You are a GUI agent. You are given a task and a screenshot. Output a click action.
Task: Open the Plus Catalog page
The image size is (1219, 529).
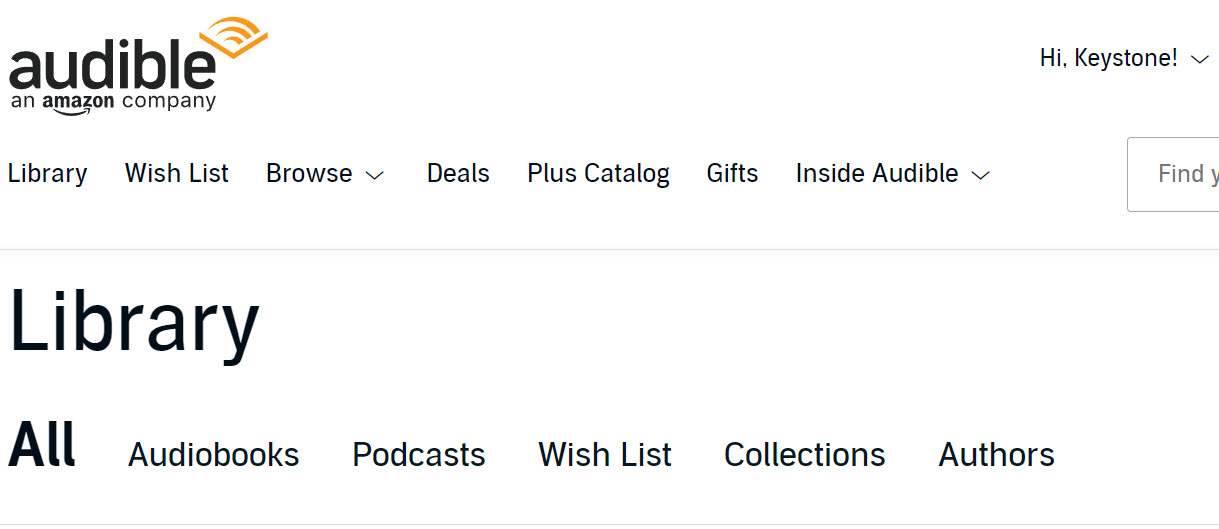598,174
